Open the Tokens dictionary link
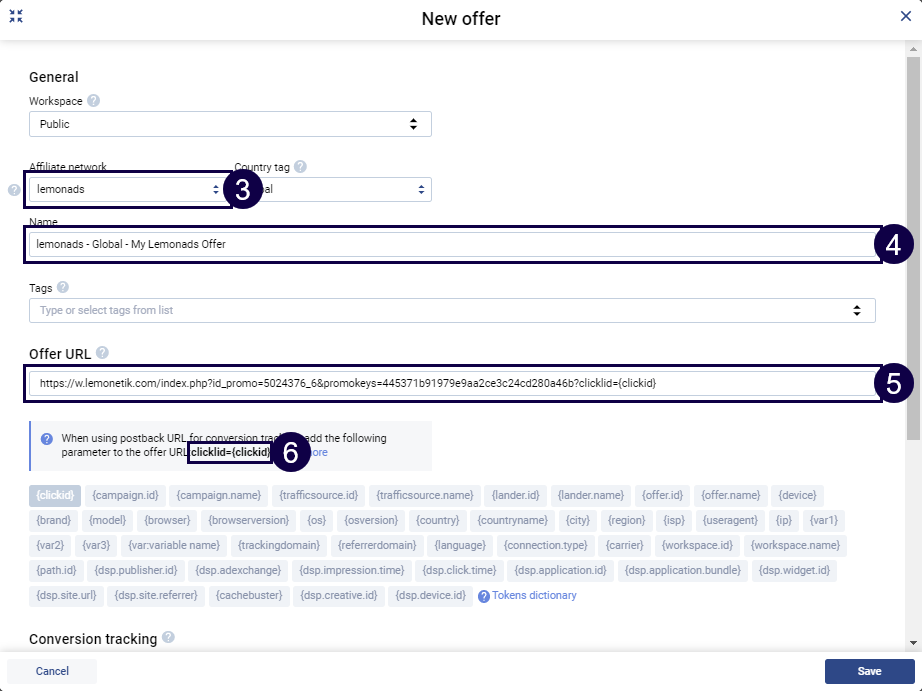The image size is (922, 691). (x=536, y=596)
